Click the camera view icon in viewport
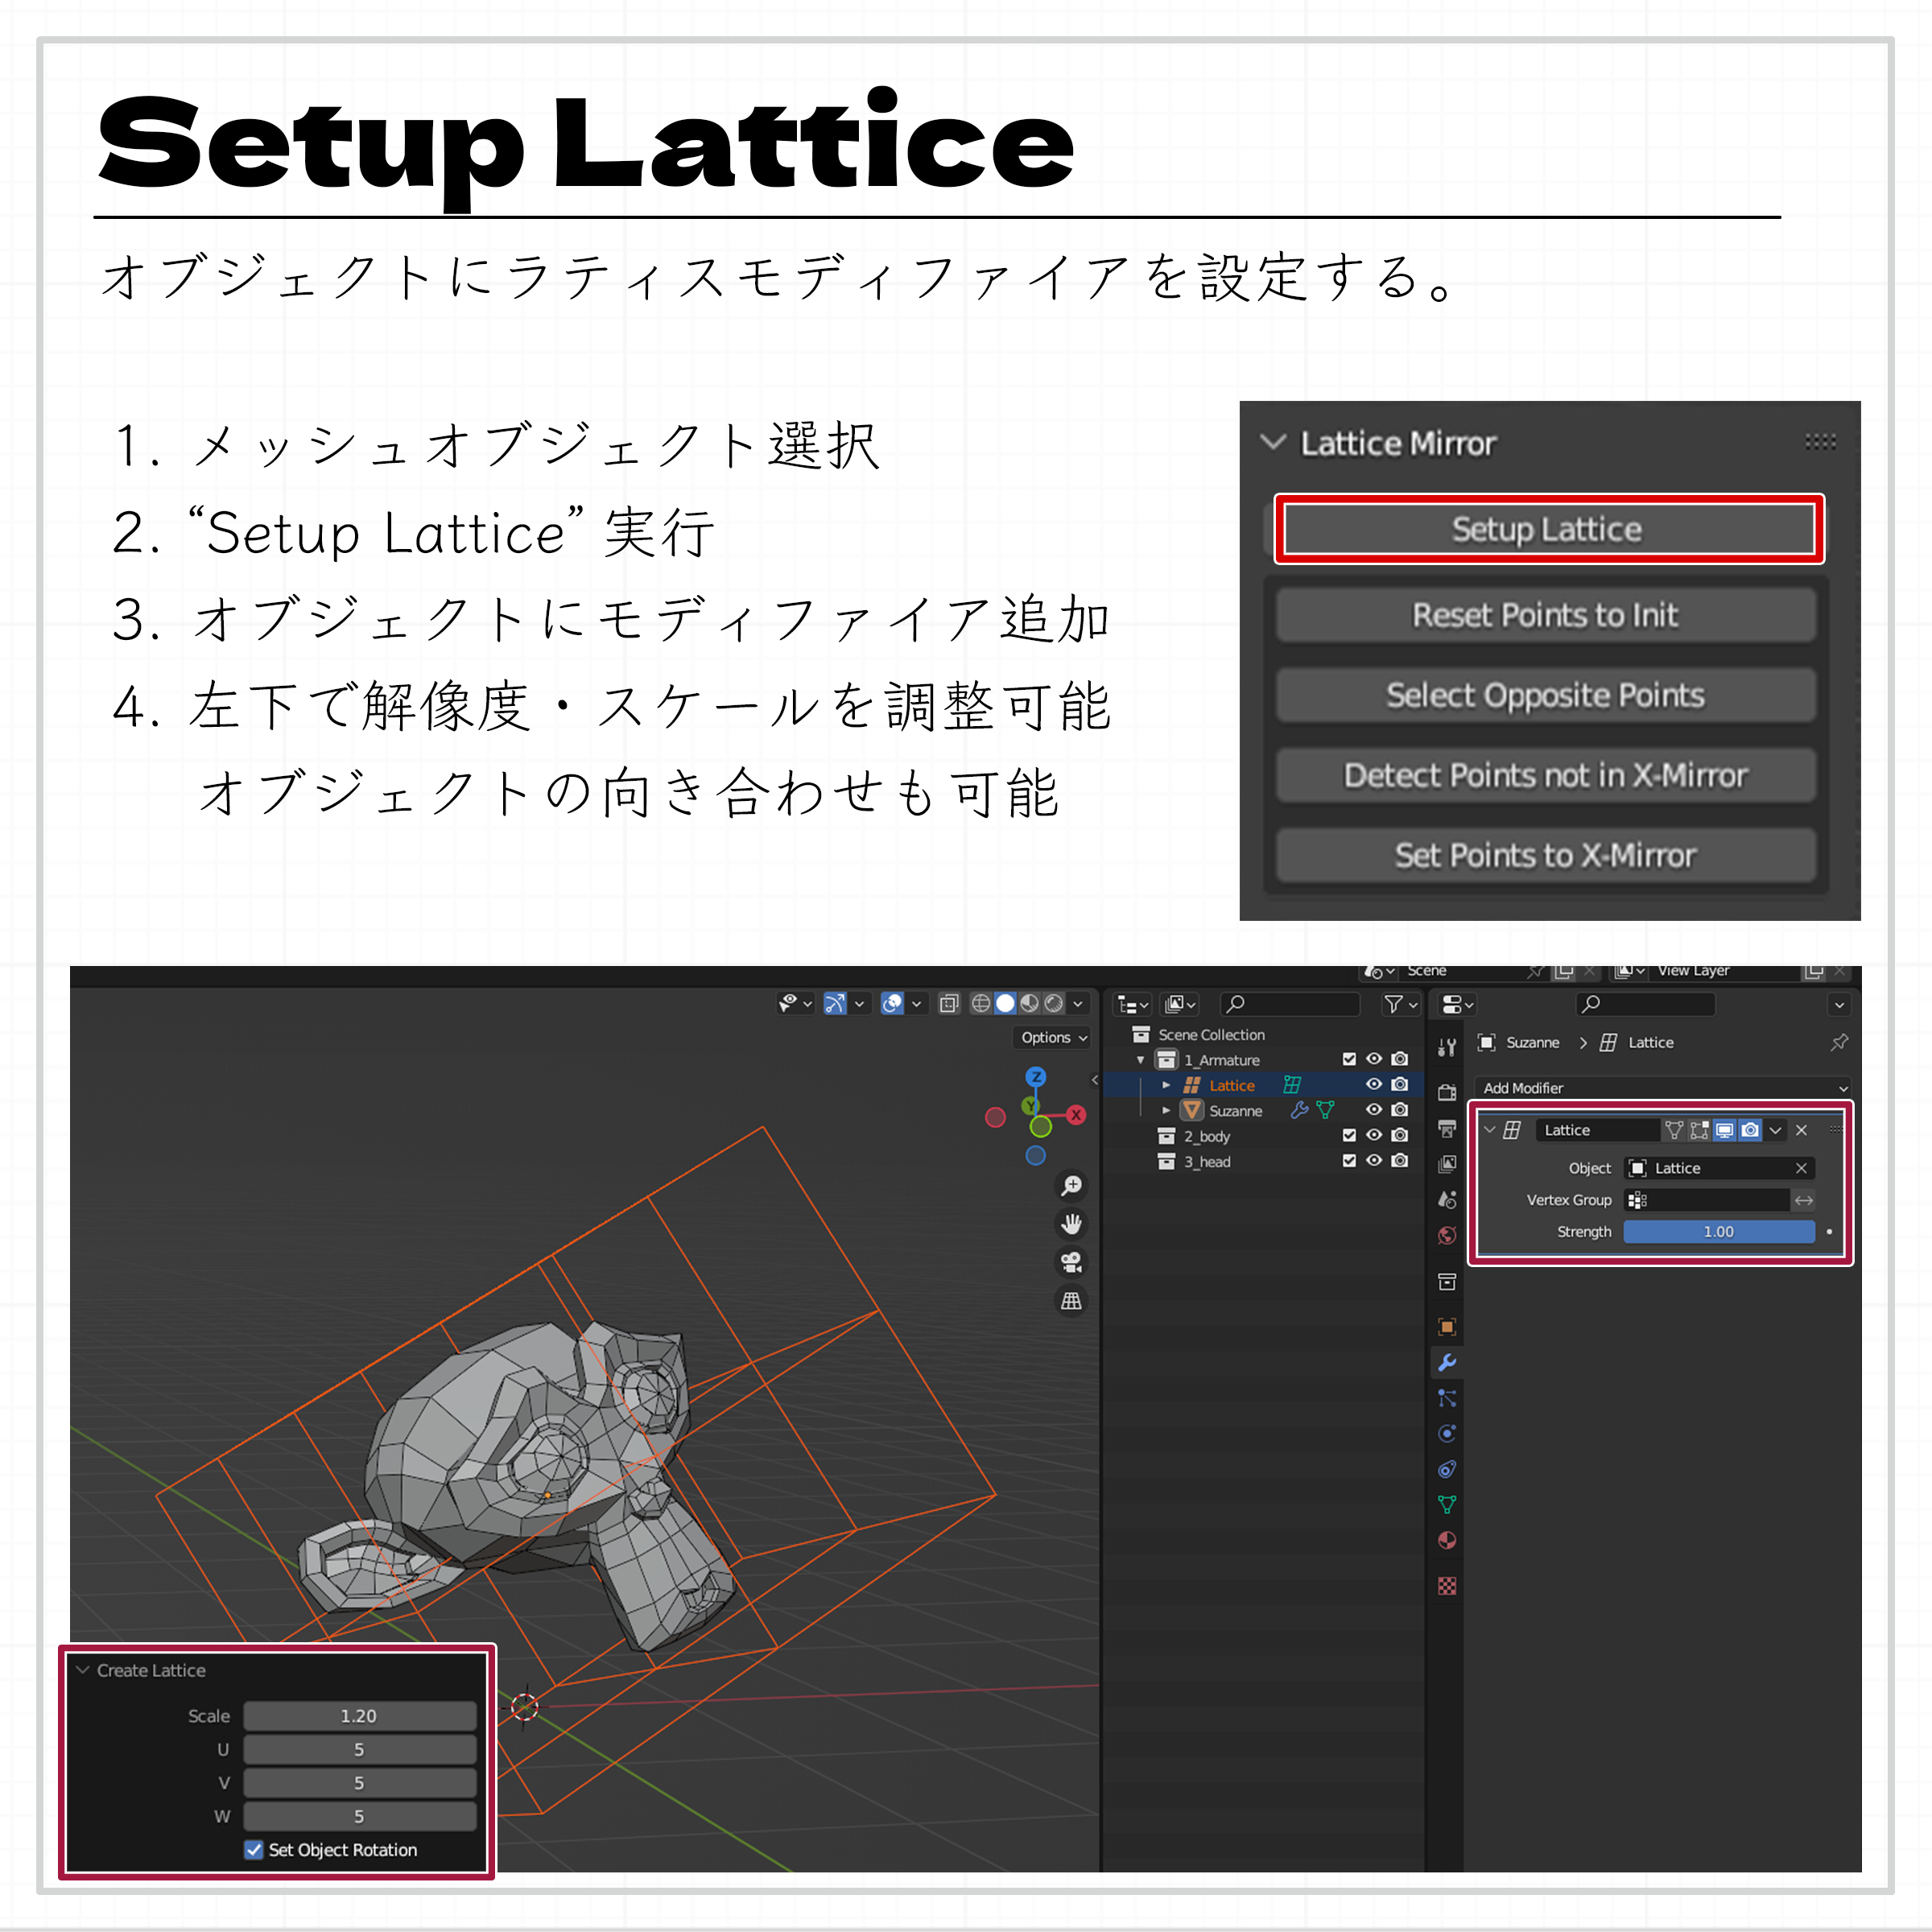Image resolution: width=1932 pixels, height=1932 pixels. tap(1072, 1264)
